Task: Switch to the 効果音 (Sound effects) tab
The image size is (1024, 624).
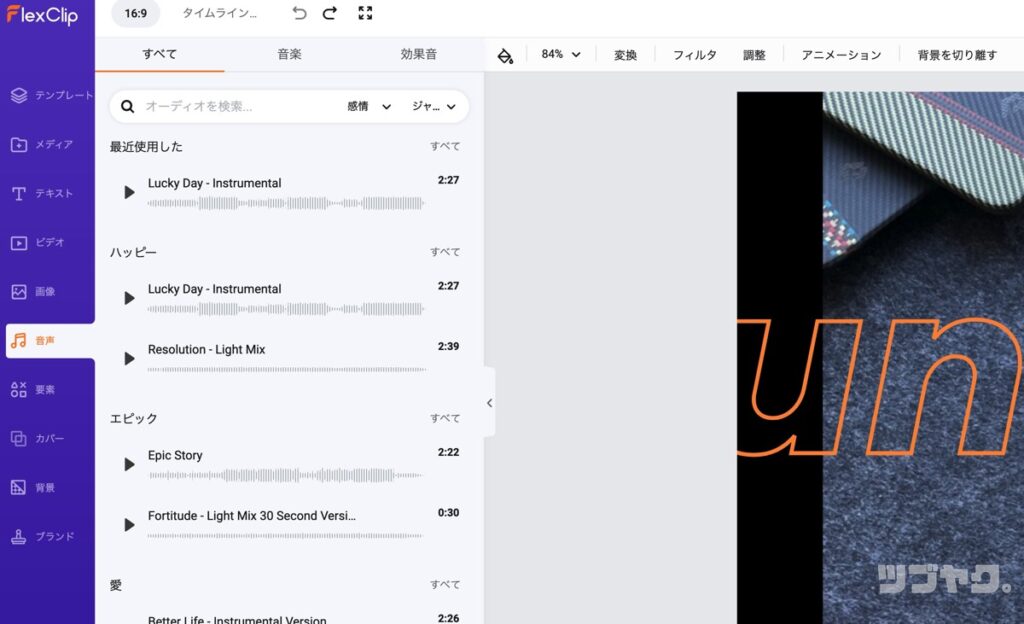Action: tap(419, 54)
